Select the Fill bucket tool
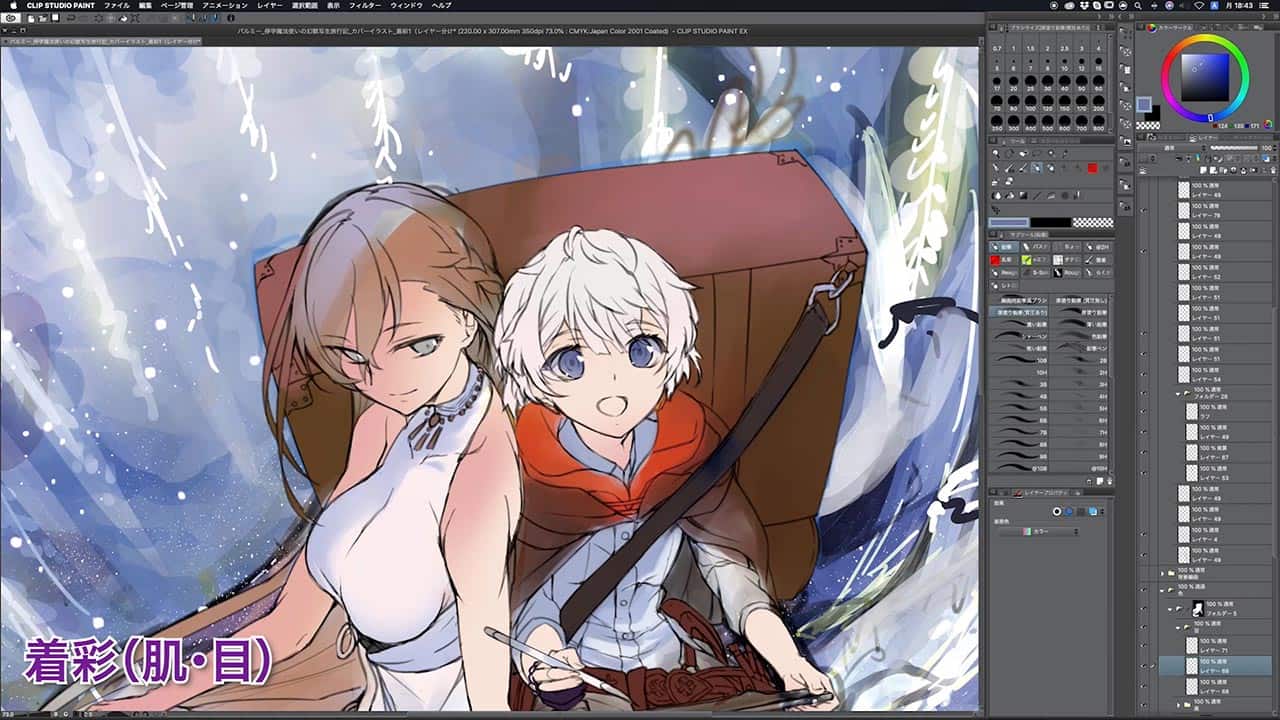 click(1009, 196)
